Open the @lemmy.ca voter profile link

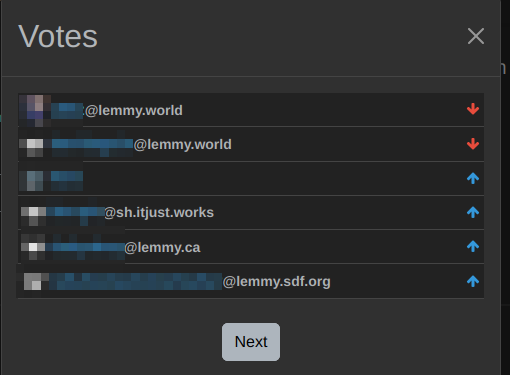pyautogui.click(x=123, y=247)
